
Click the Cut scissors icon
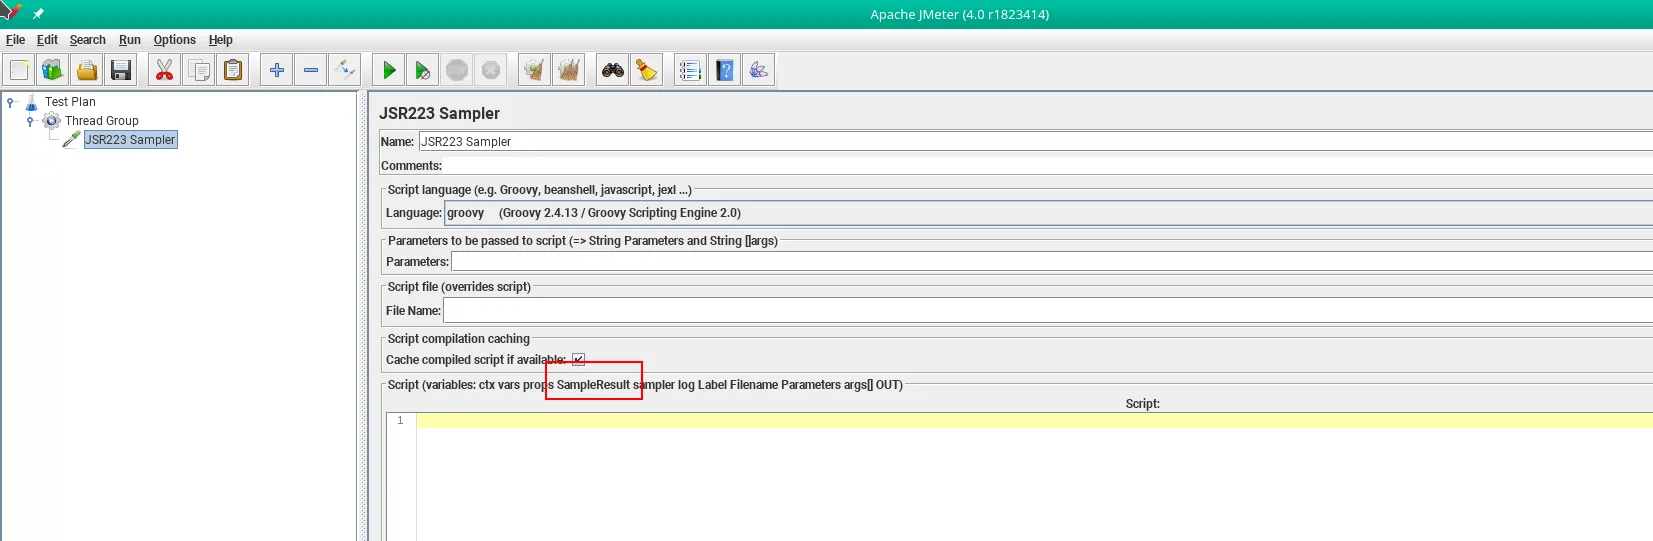[164, 70]
